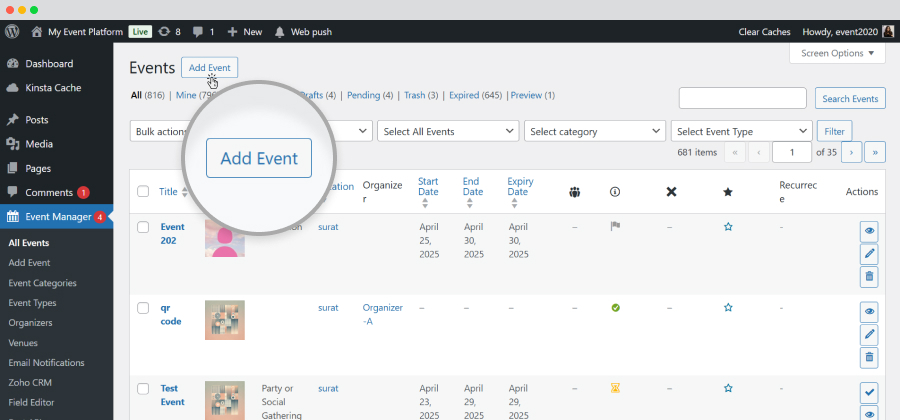Viewport: 900px width, 420px height.
Task: Click Clear Caches in the admin bar
Action: (765, 32)
